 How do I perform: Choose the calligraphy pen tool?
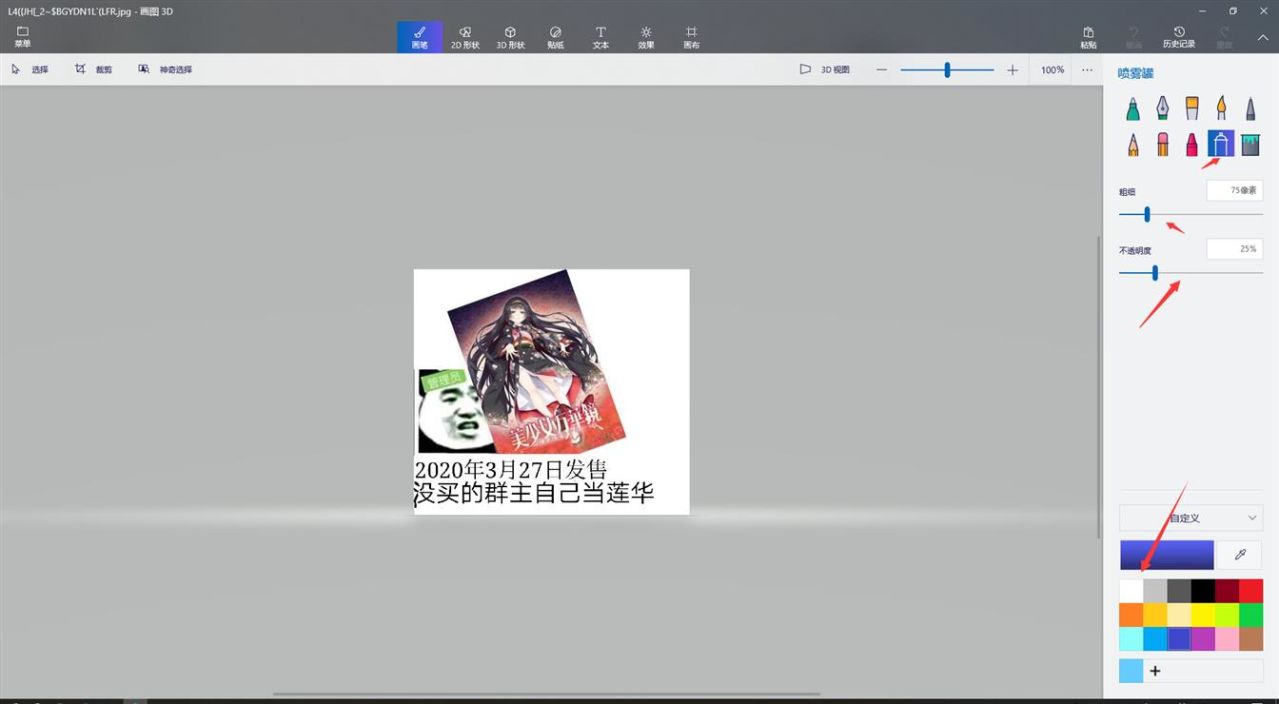pyautogui.click(x=1162, y=108)
